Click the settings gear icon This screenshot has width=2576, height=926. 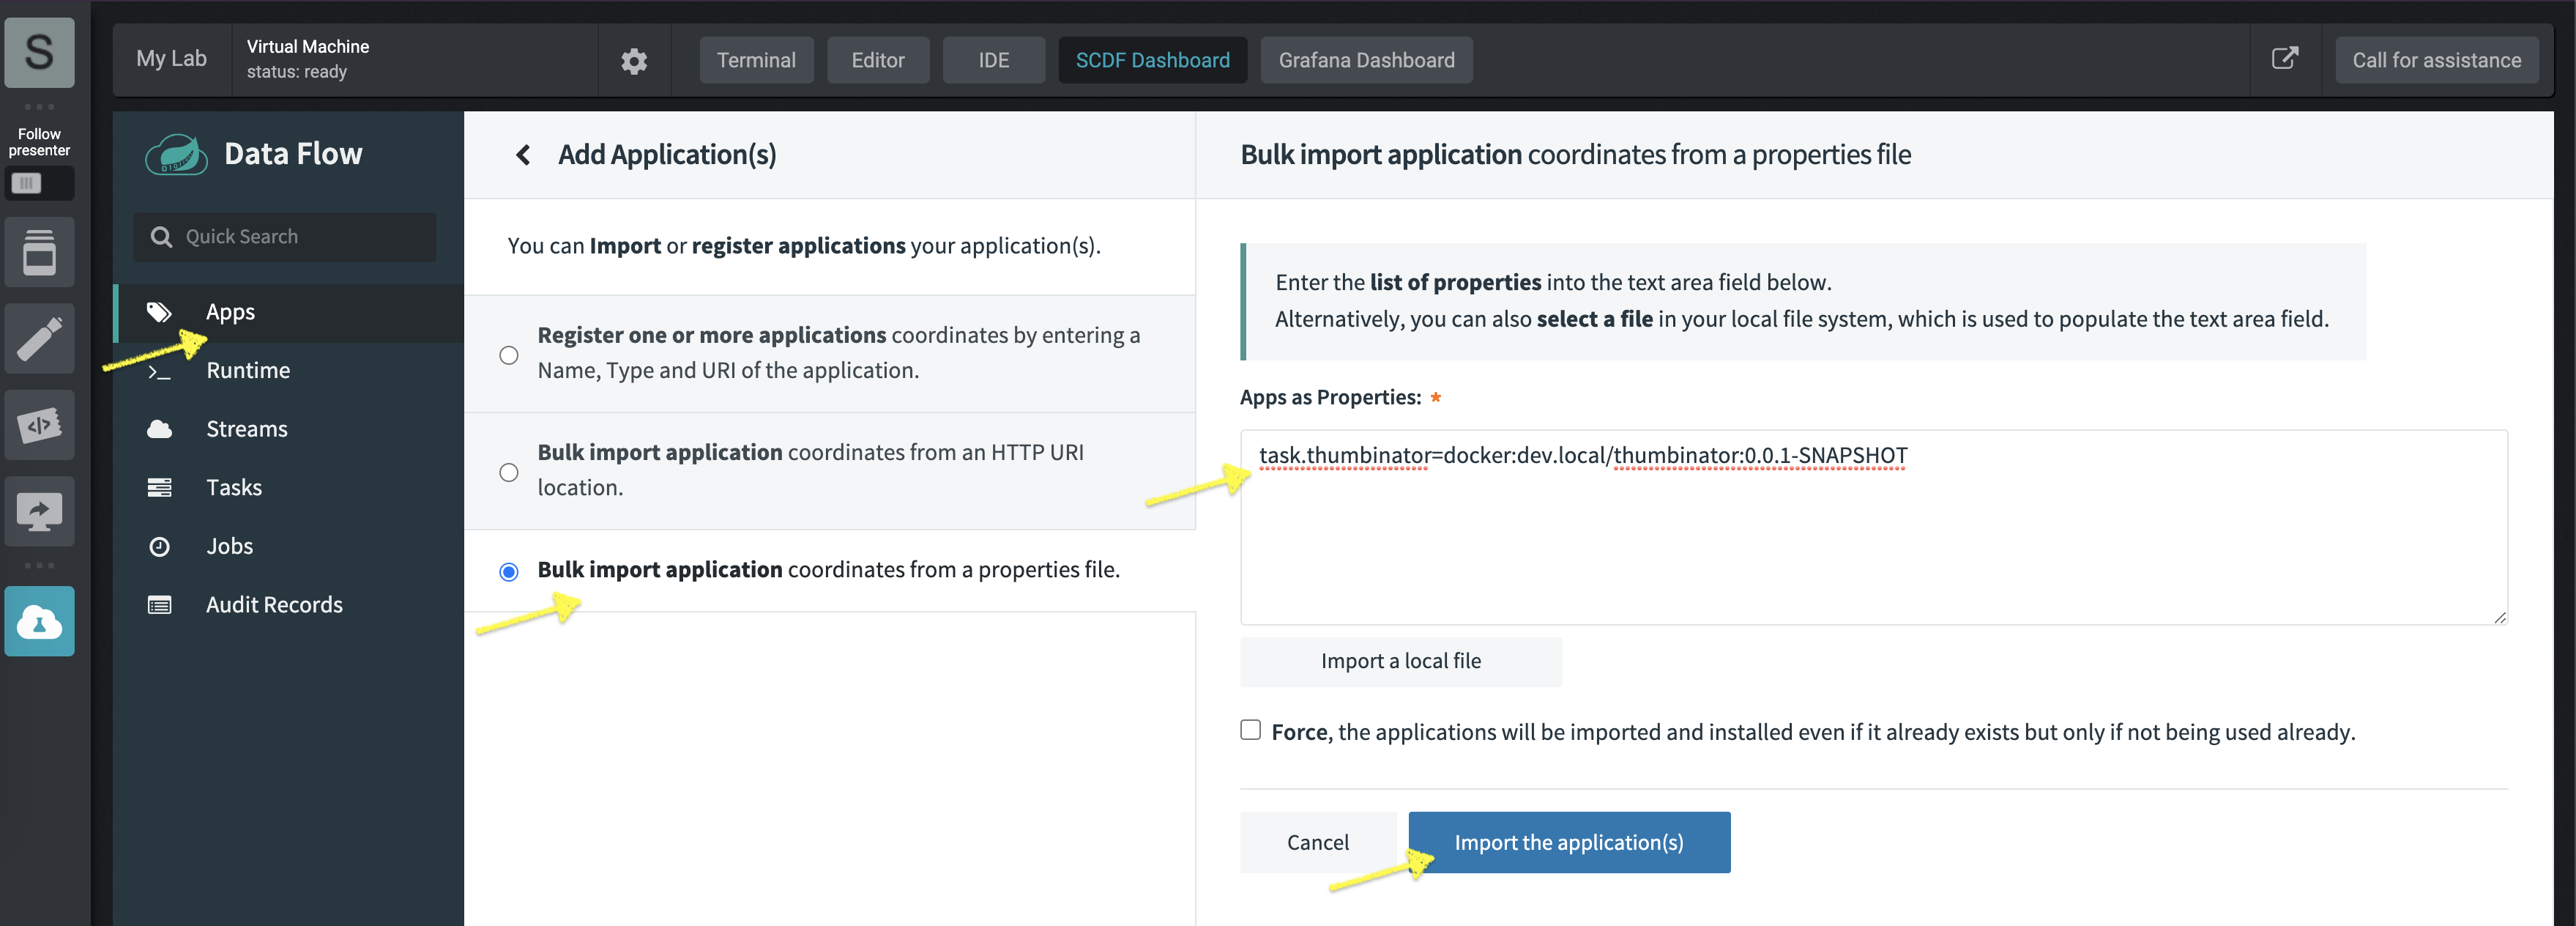(634, 59)
